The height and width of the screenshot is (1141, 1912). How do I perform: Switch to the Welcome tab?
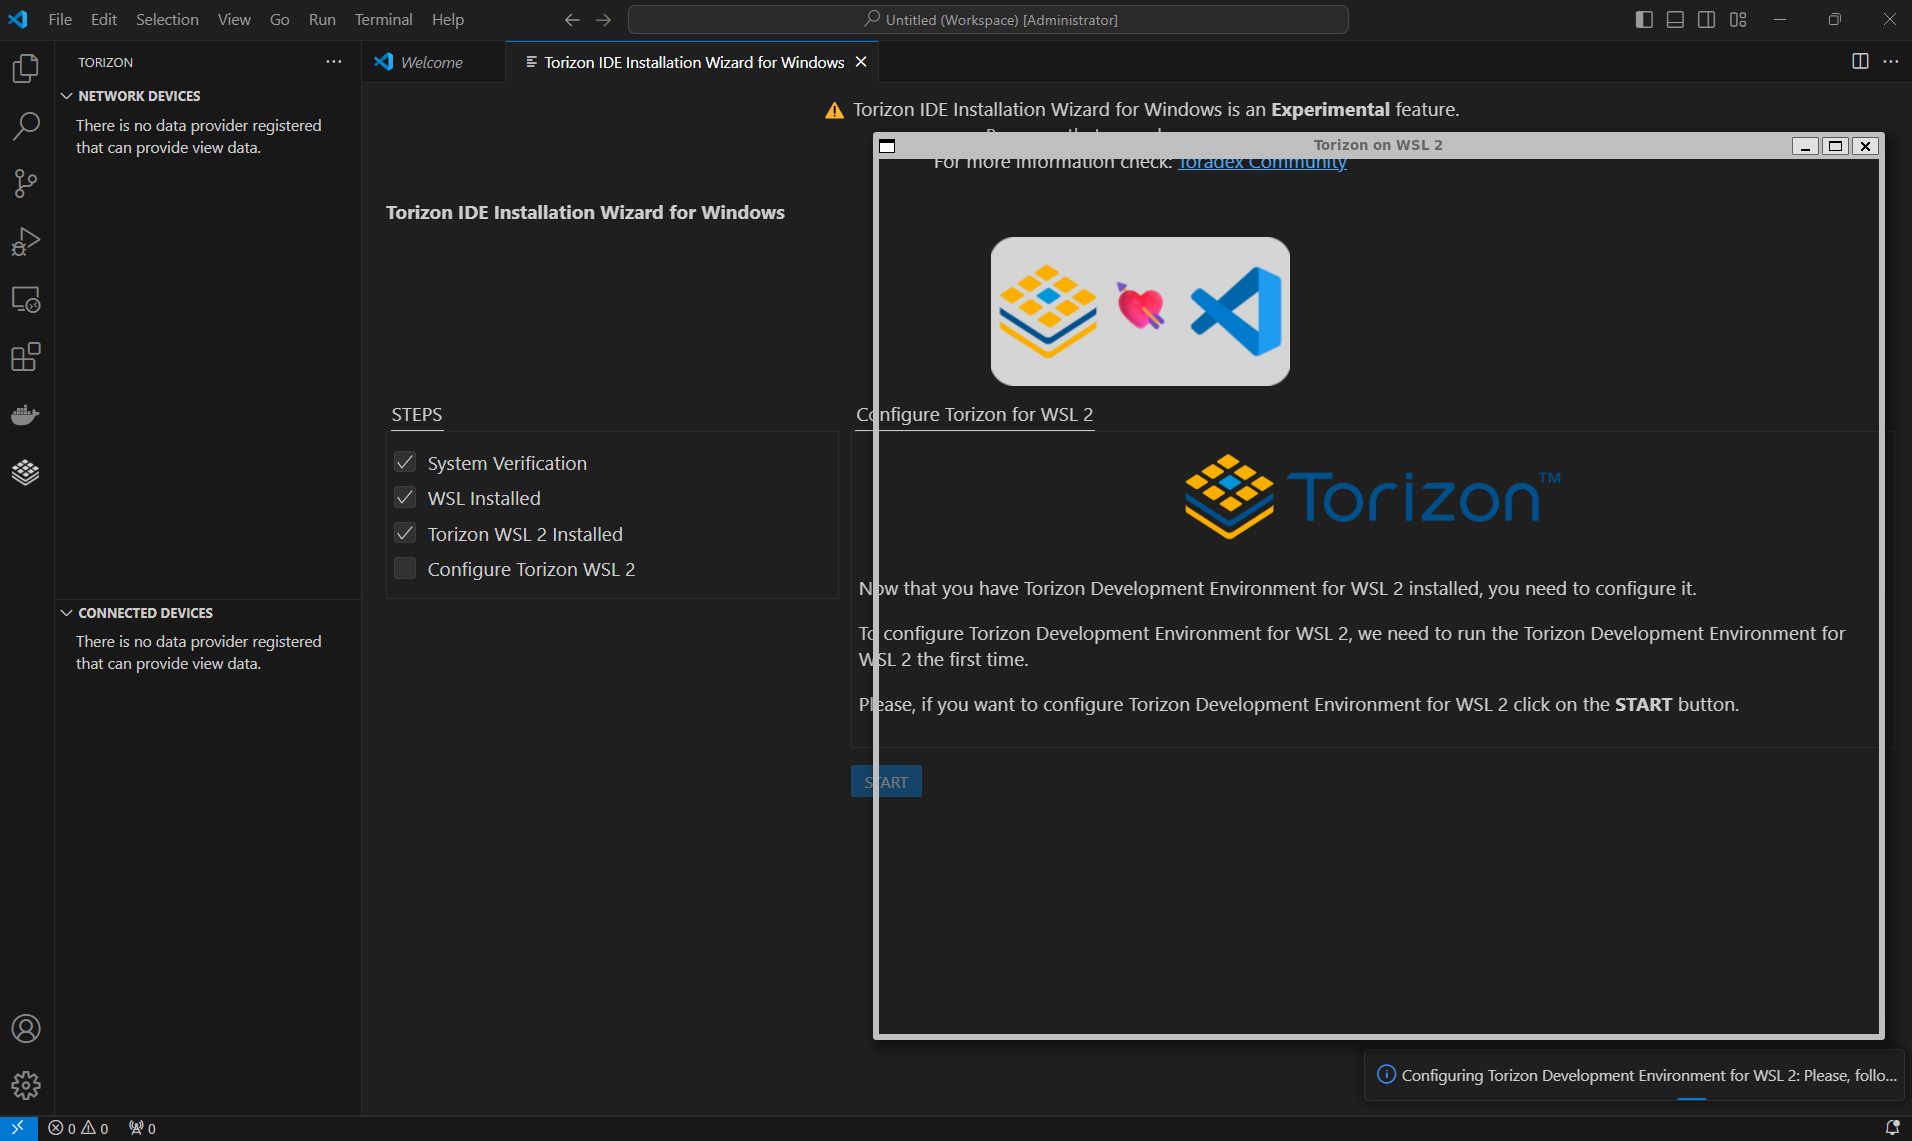point(433,62)
